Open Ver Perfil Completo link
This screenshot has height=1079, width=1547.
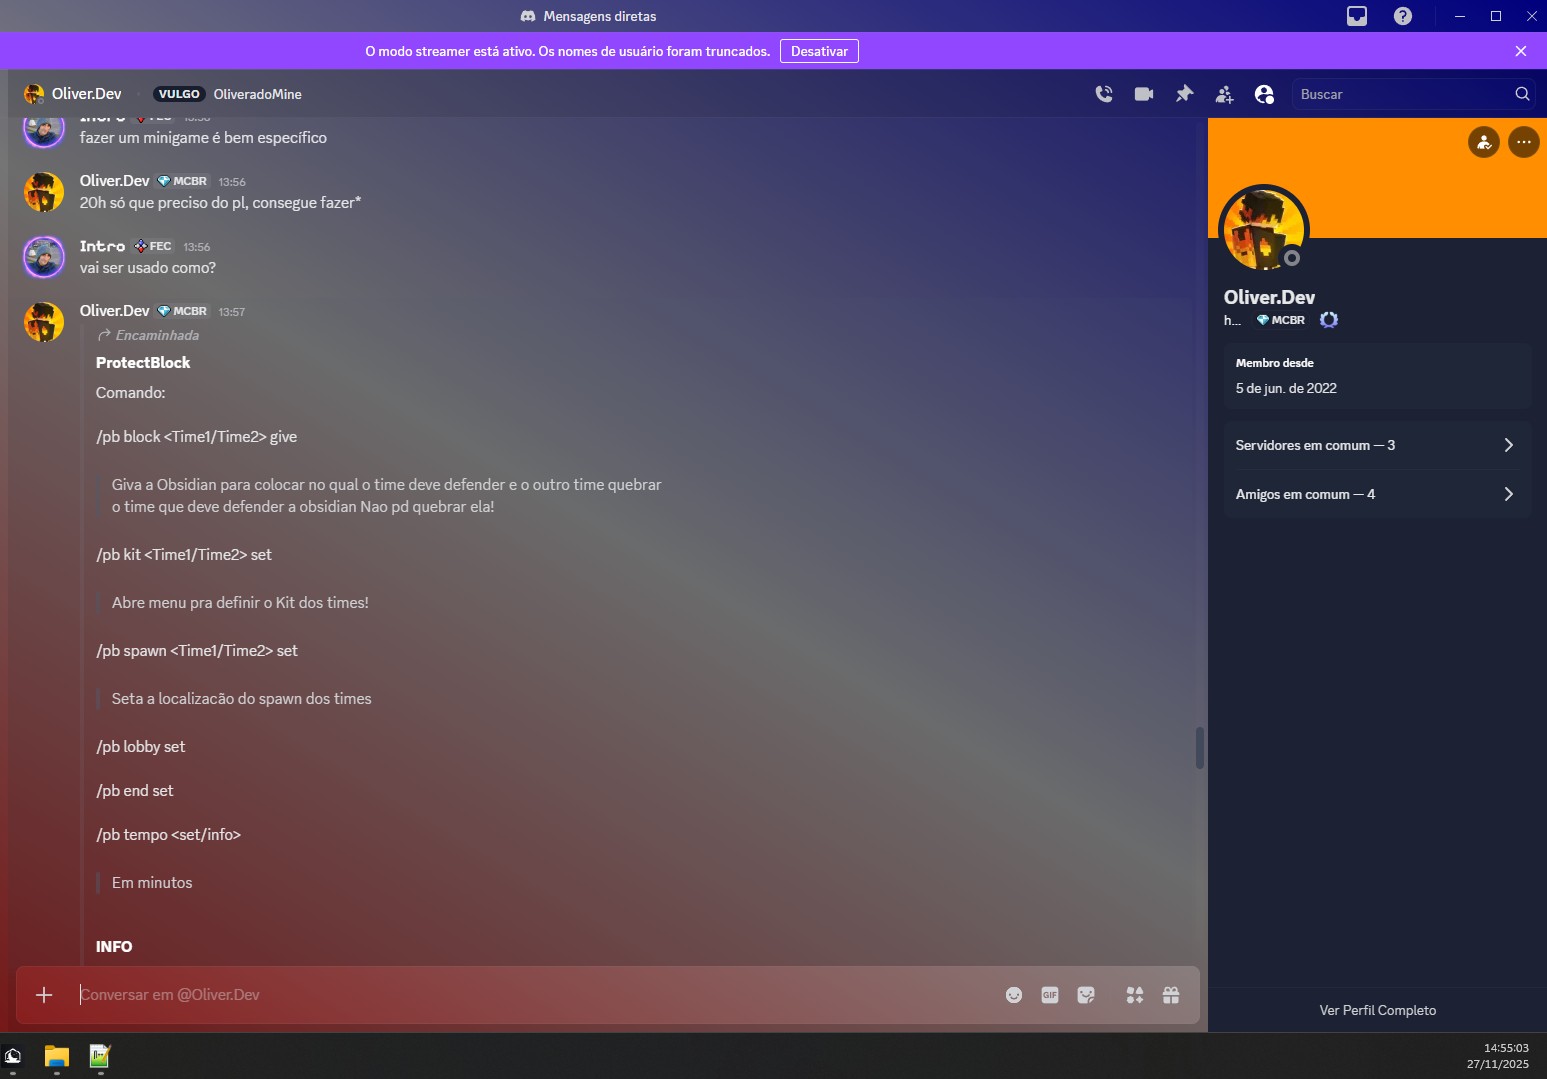click(1377, 1010)
